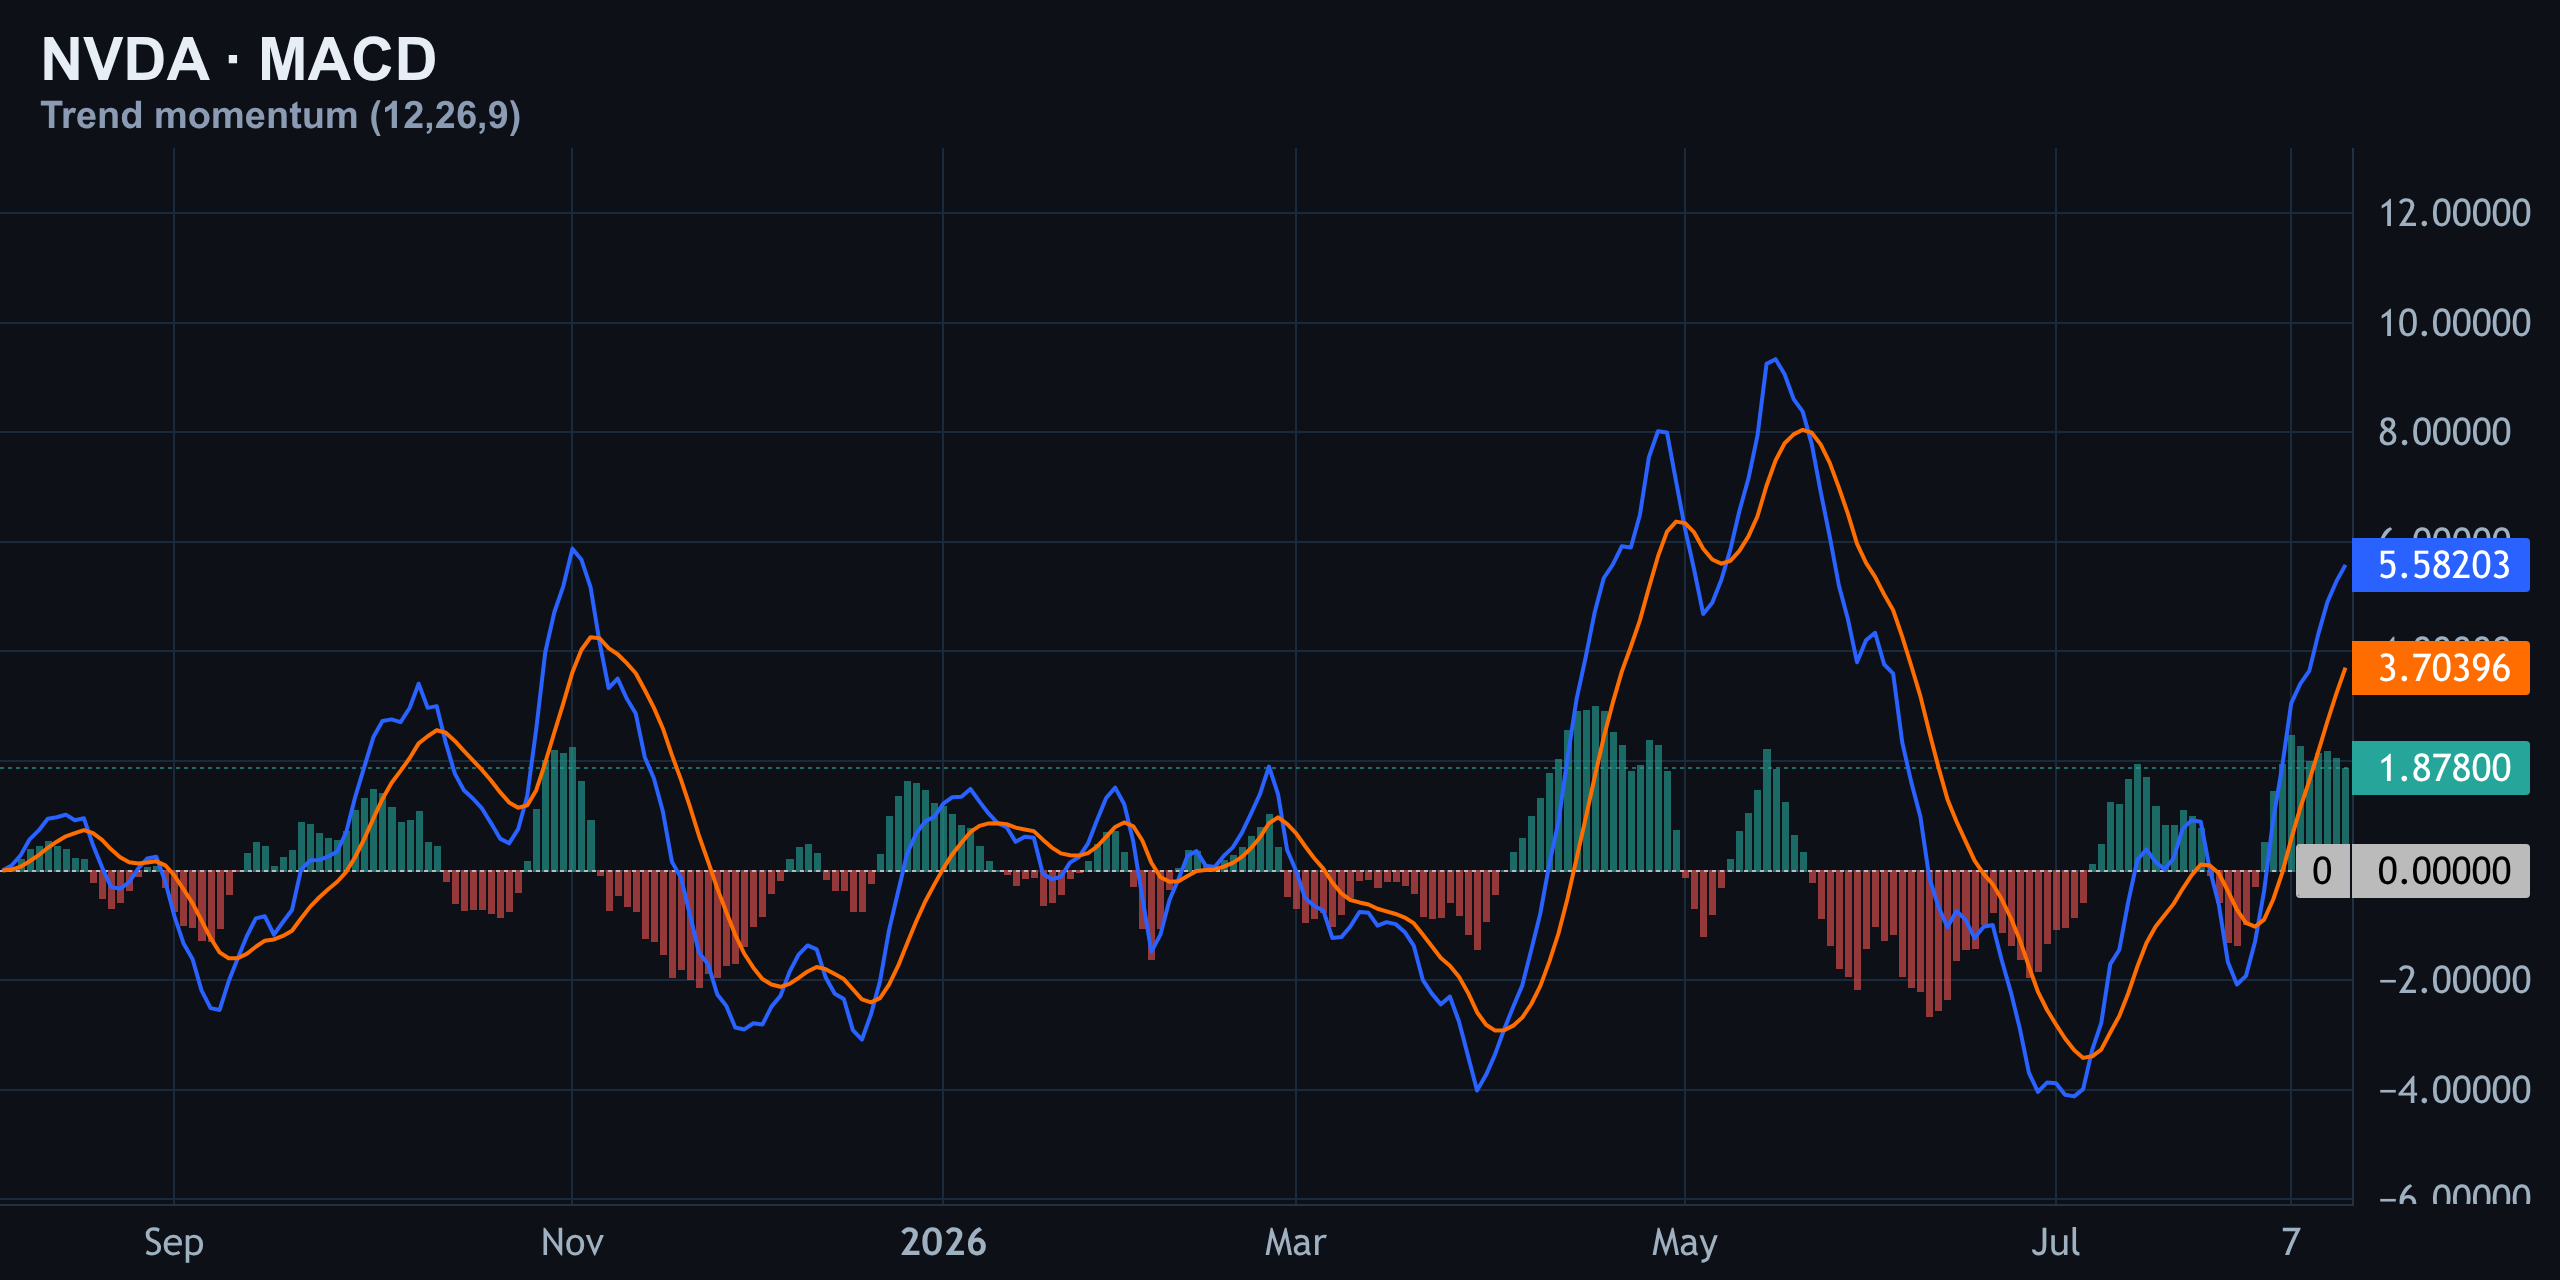Click the May time axis label

[1685, 1243]
